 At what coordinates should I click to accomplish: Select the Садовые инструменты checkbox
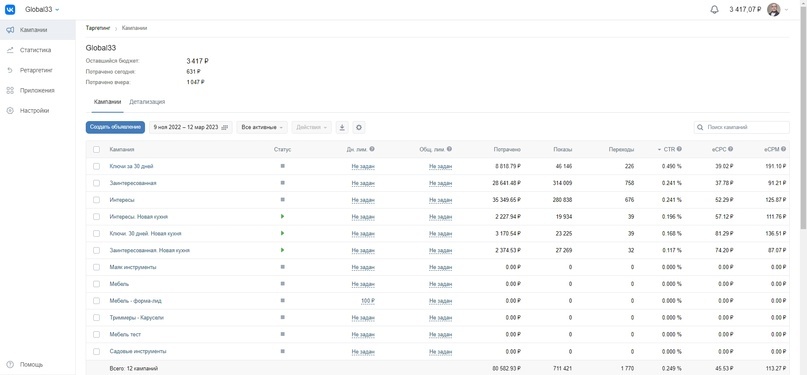(96, 352)
